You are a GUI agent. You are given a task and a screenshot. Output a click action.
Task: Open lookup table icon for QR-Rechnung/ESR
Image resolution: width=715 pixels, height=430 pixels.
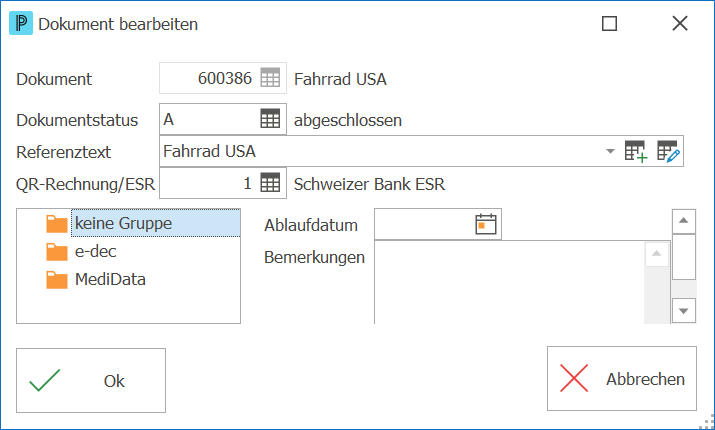point(270,183)
